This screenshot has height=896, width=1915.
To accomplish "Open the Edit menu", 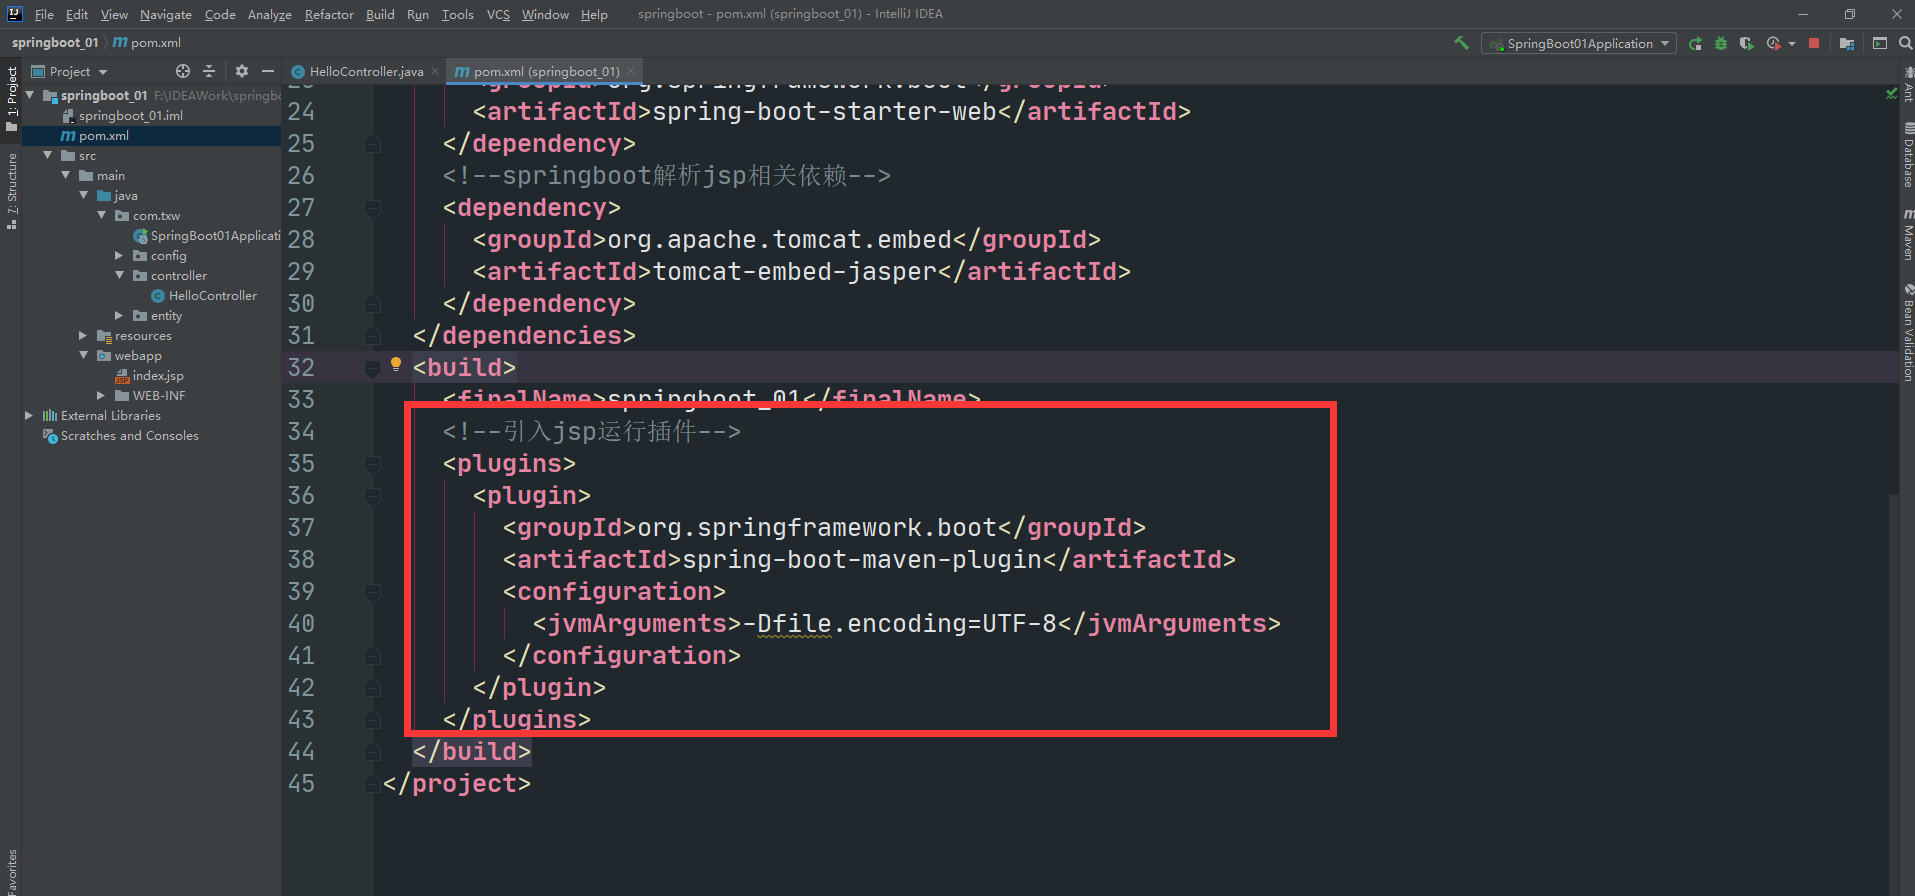I will pos(77,14).
